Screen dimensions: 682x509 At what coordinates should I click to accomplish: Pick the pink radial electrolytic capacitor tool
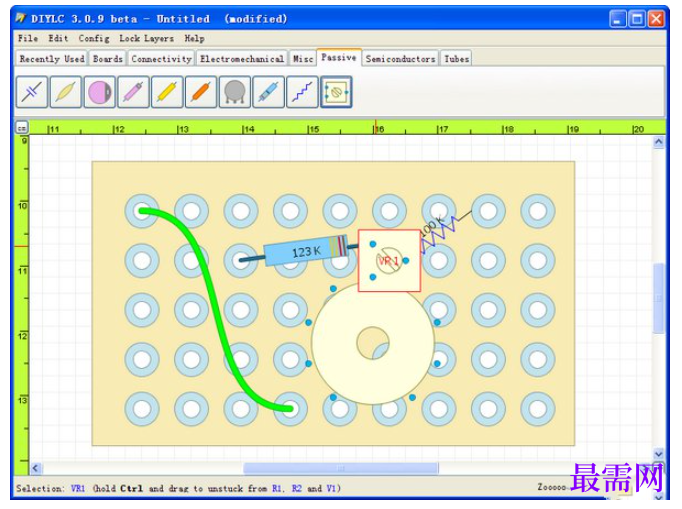click(100, 92)
